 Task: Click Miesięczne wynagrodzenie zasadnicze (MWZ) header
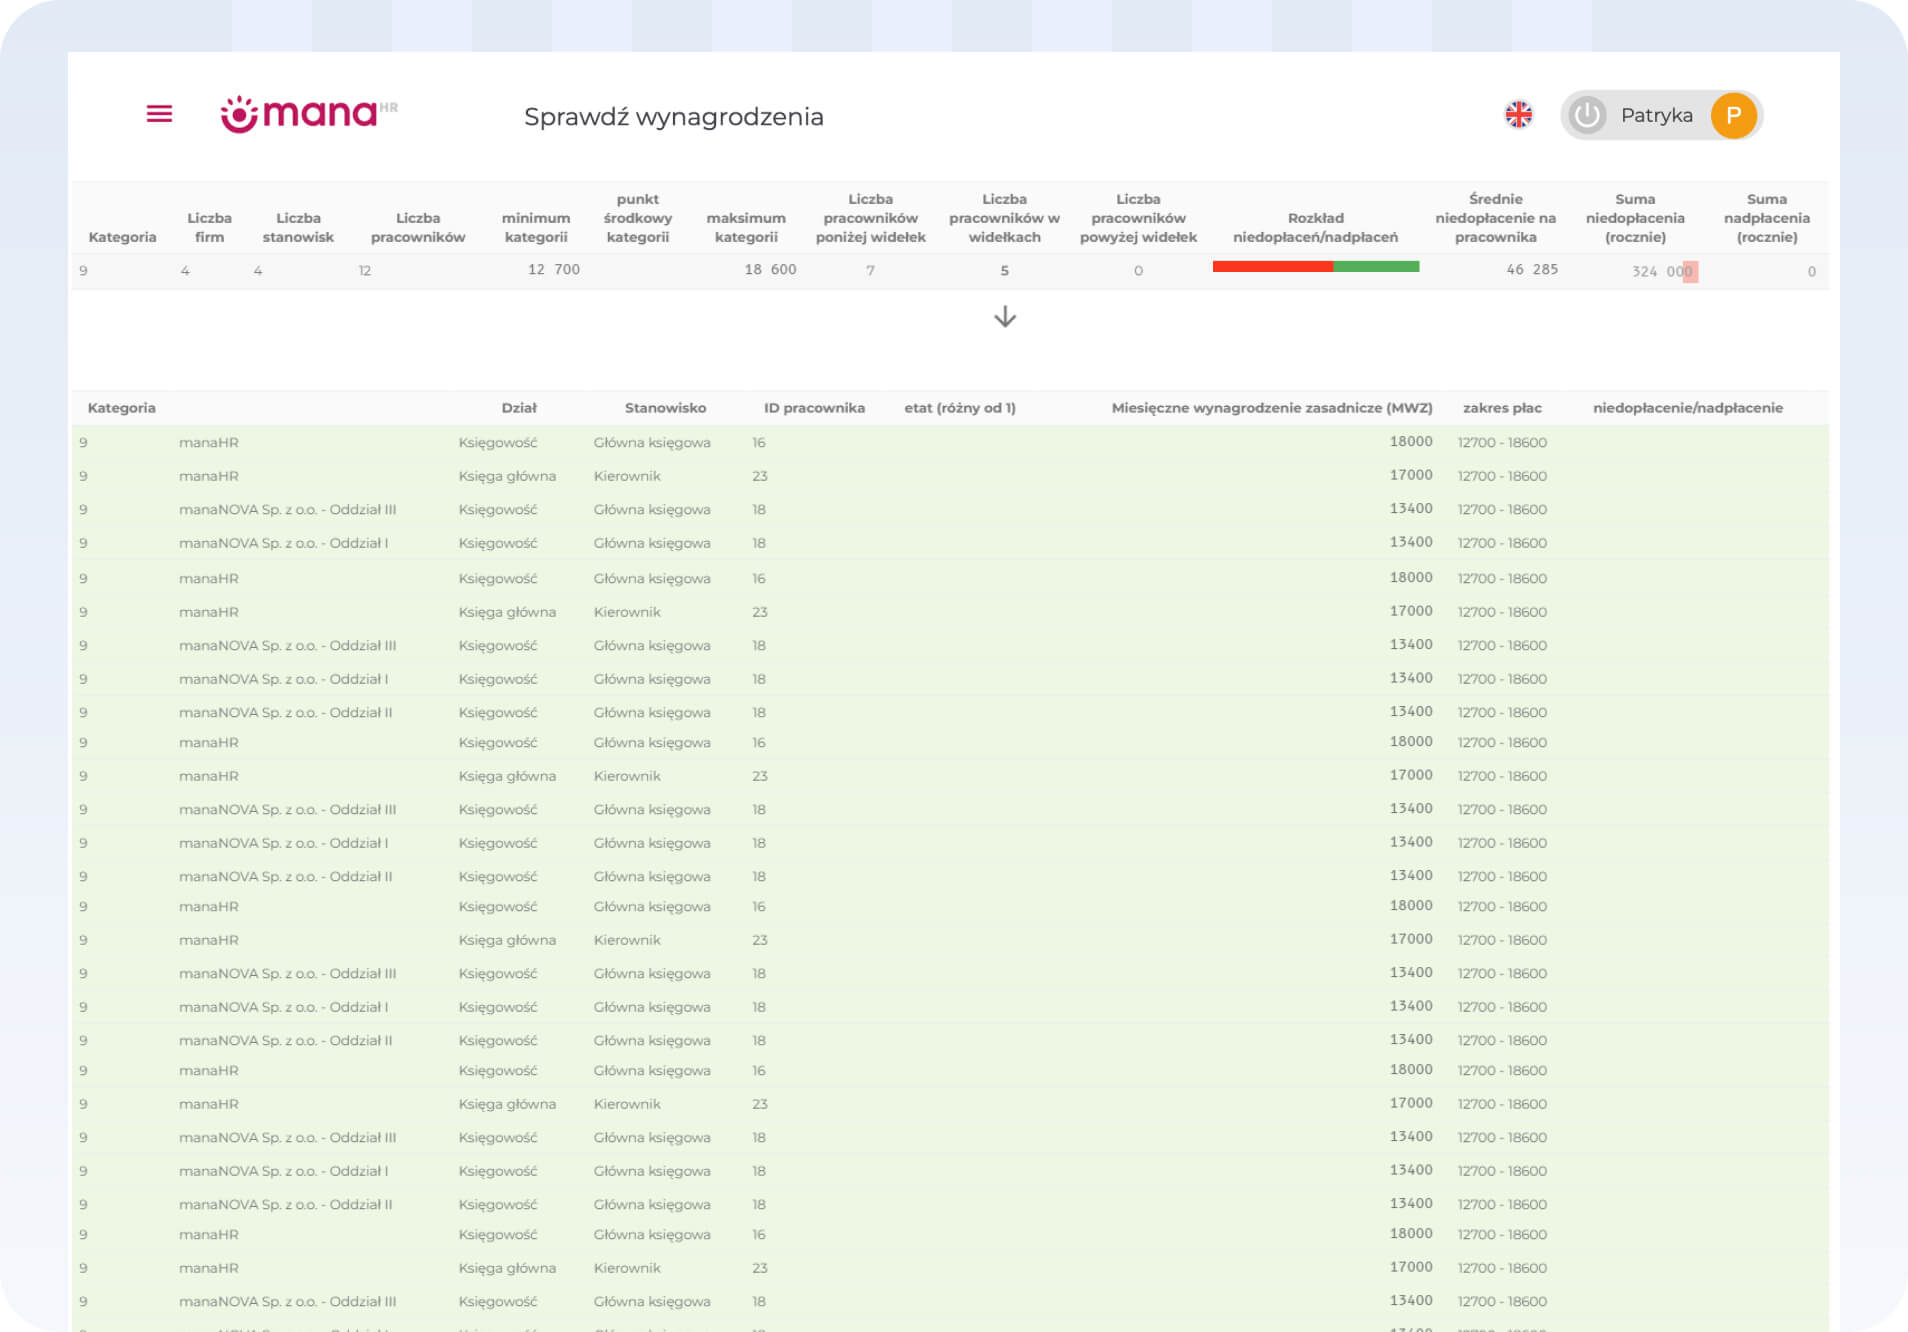tap(1271, 408)
